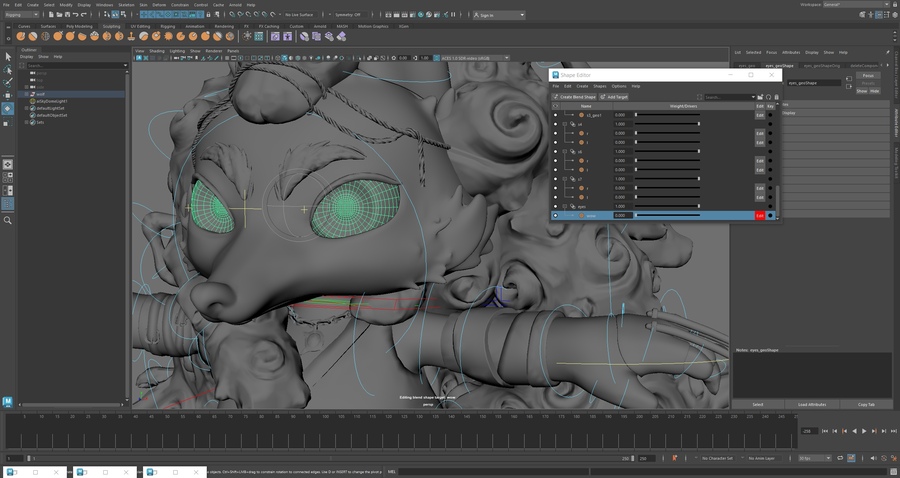Click the Lasso select tool
This screenshot has width=900, height=478.
pos(8,70)
